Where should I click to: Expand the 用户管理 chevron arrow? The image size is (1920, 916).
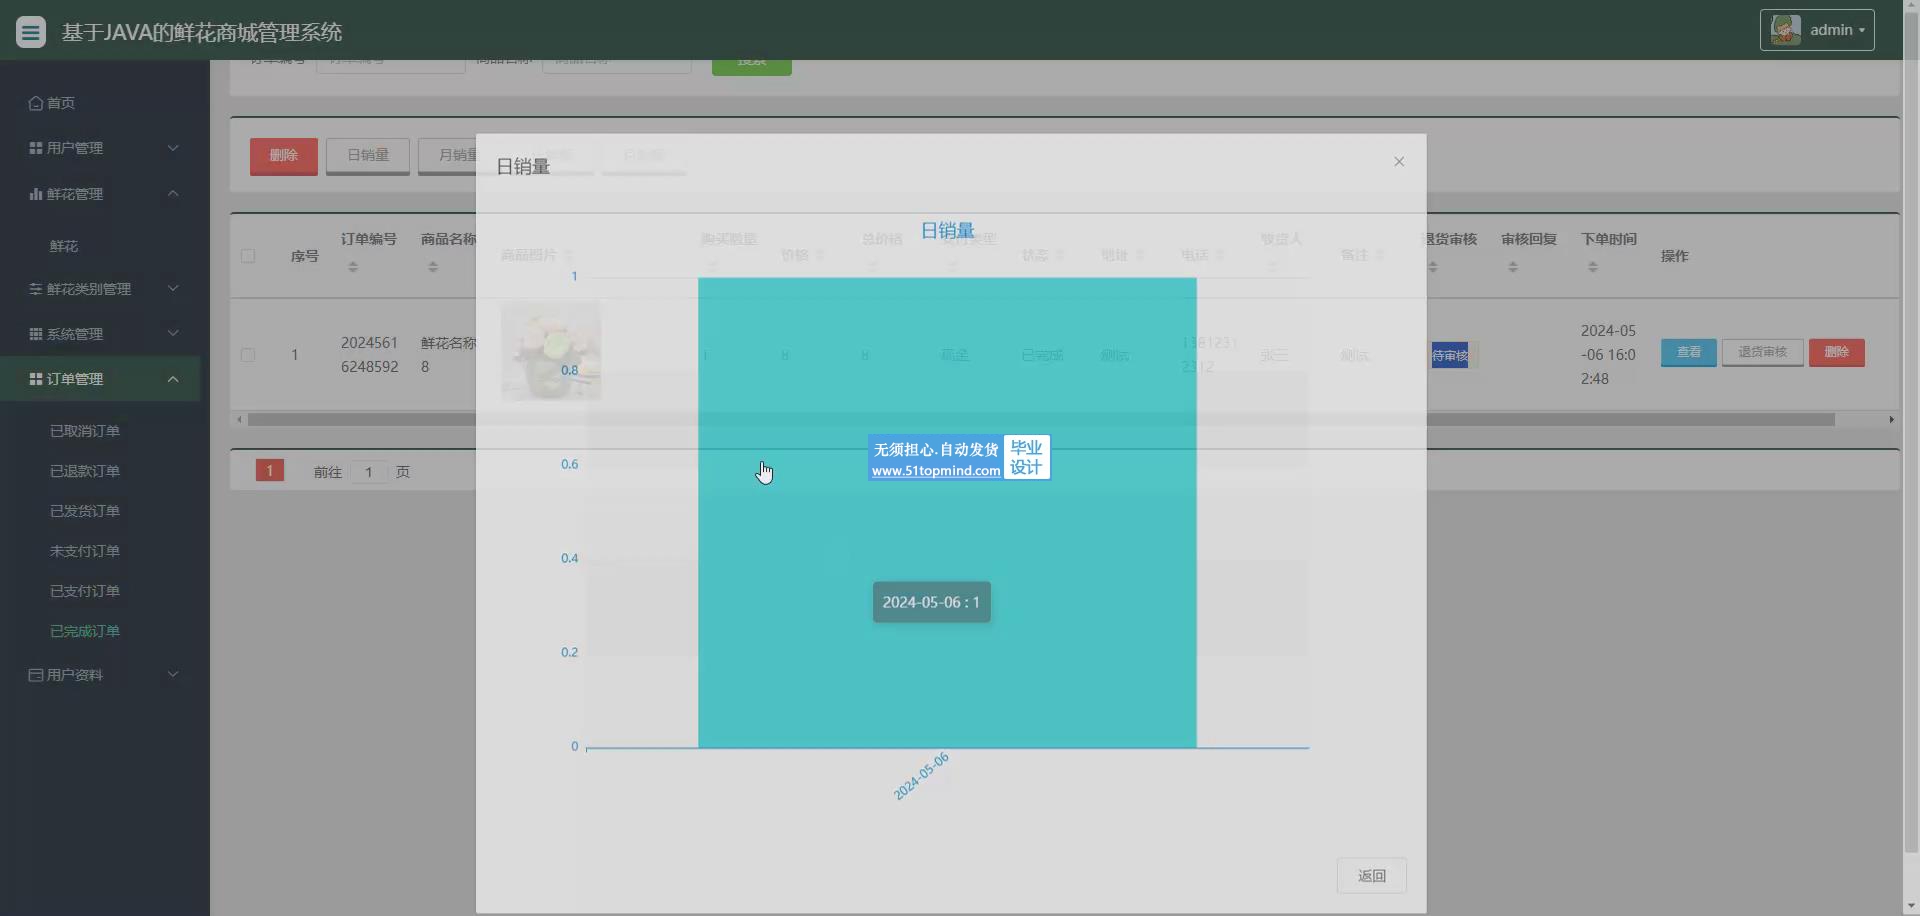point(173,148)
